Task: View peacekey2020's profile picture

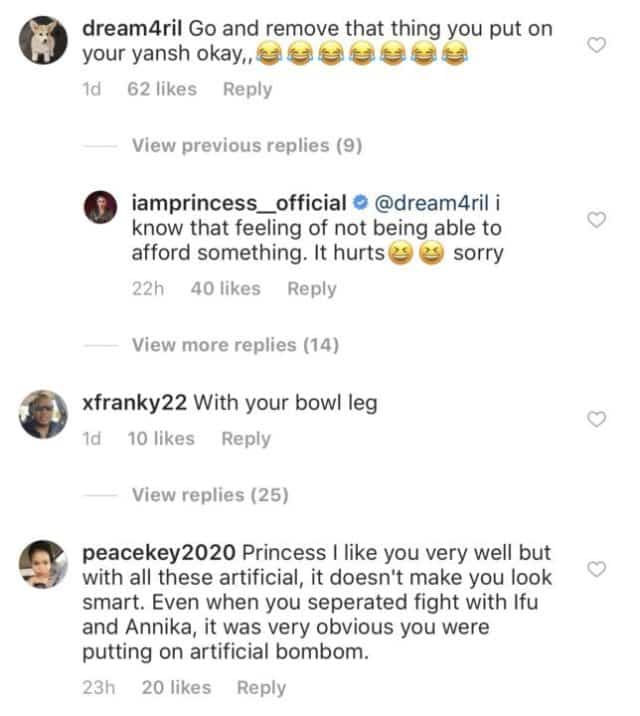Action: [x=42, y=563]
